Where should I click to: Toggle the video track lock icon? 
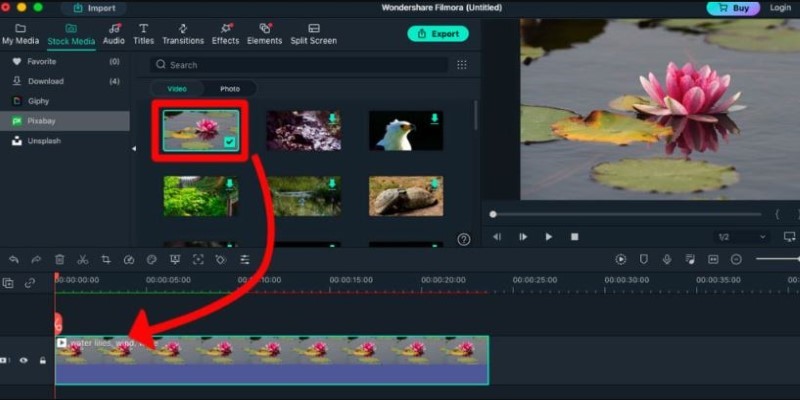click(x=42, y=360)
